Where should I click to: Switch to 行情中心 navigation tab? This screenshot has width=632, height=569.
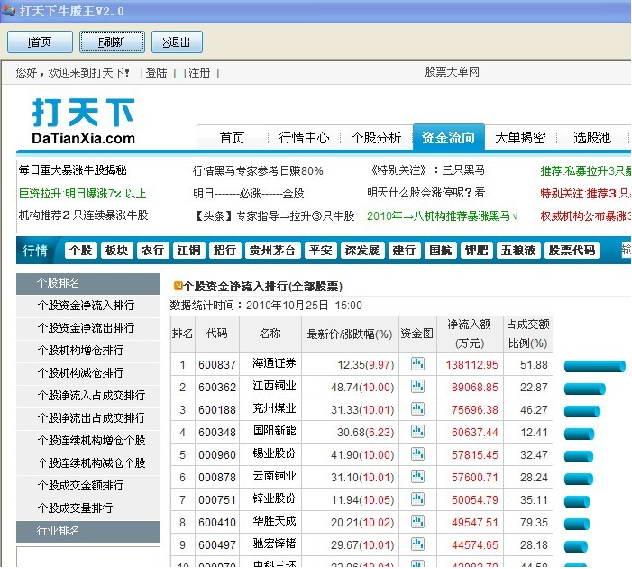click(304, 138)
